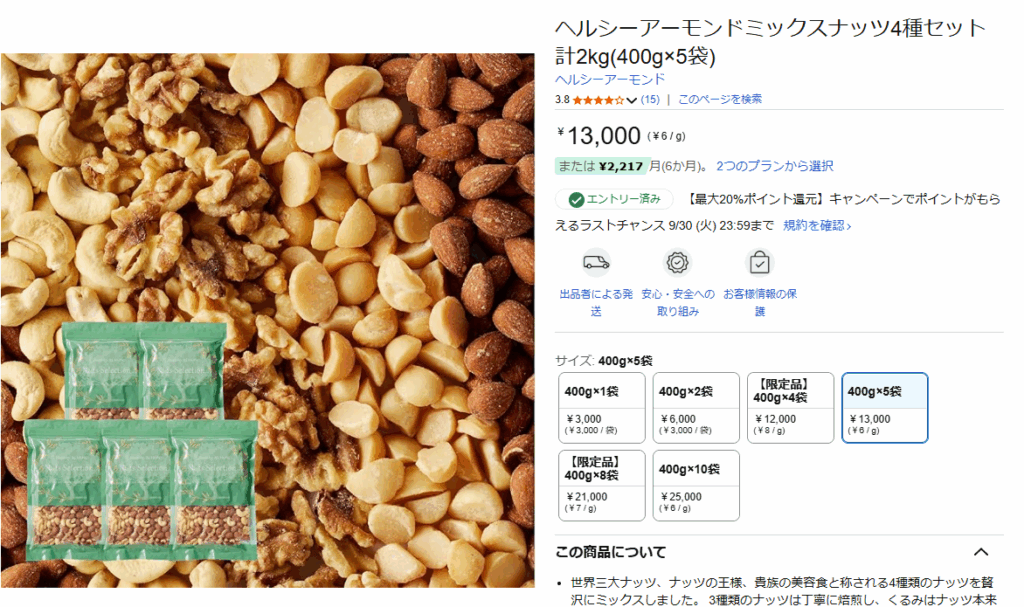Open the (15) reviews count link

(x=650, y=99)
